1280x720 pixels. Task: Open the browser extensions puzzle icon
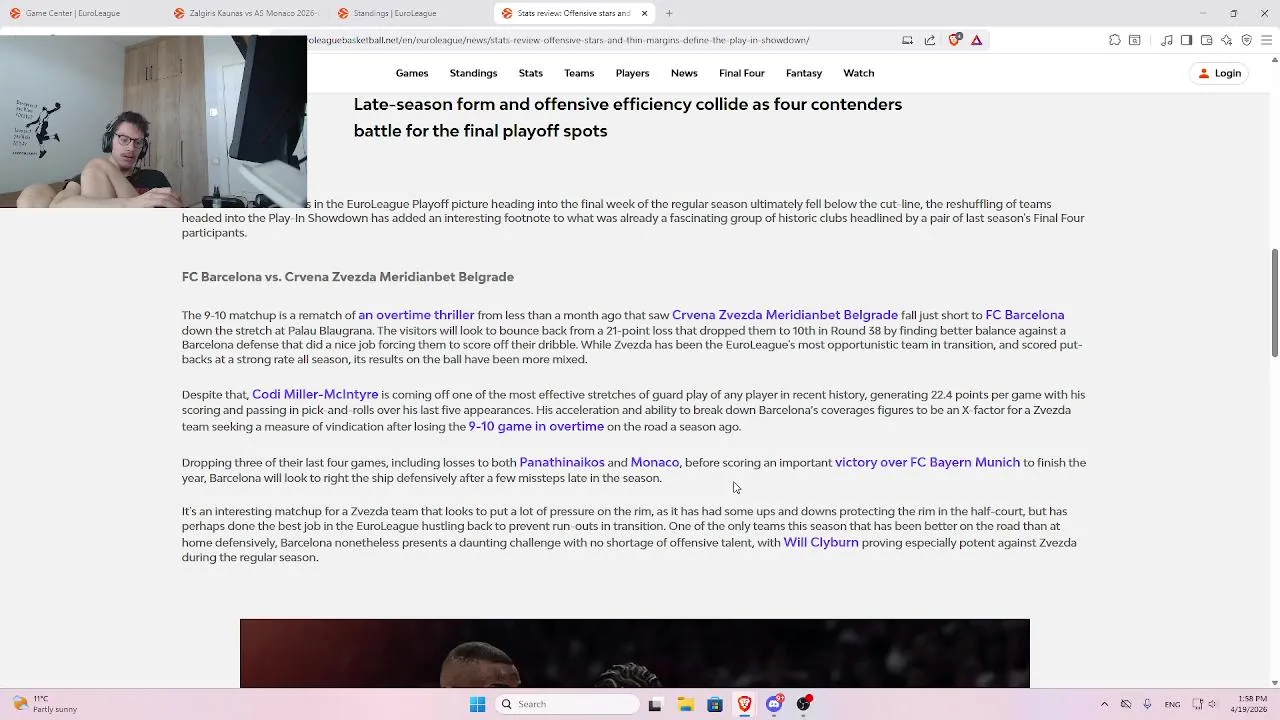tap(1114, 40)
